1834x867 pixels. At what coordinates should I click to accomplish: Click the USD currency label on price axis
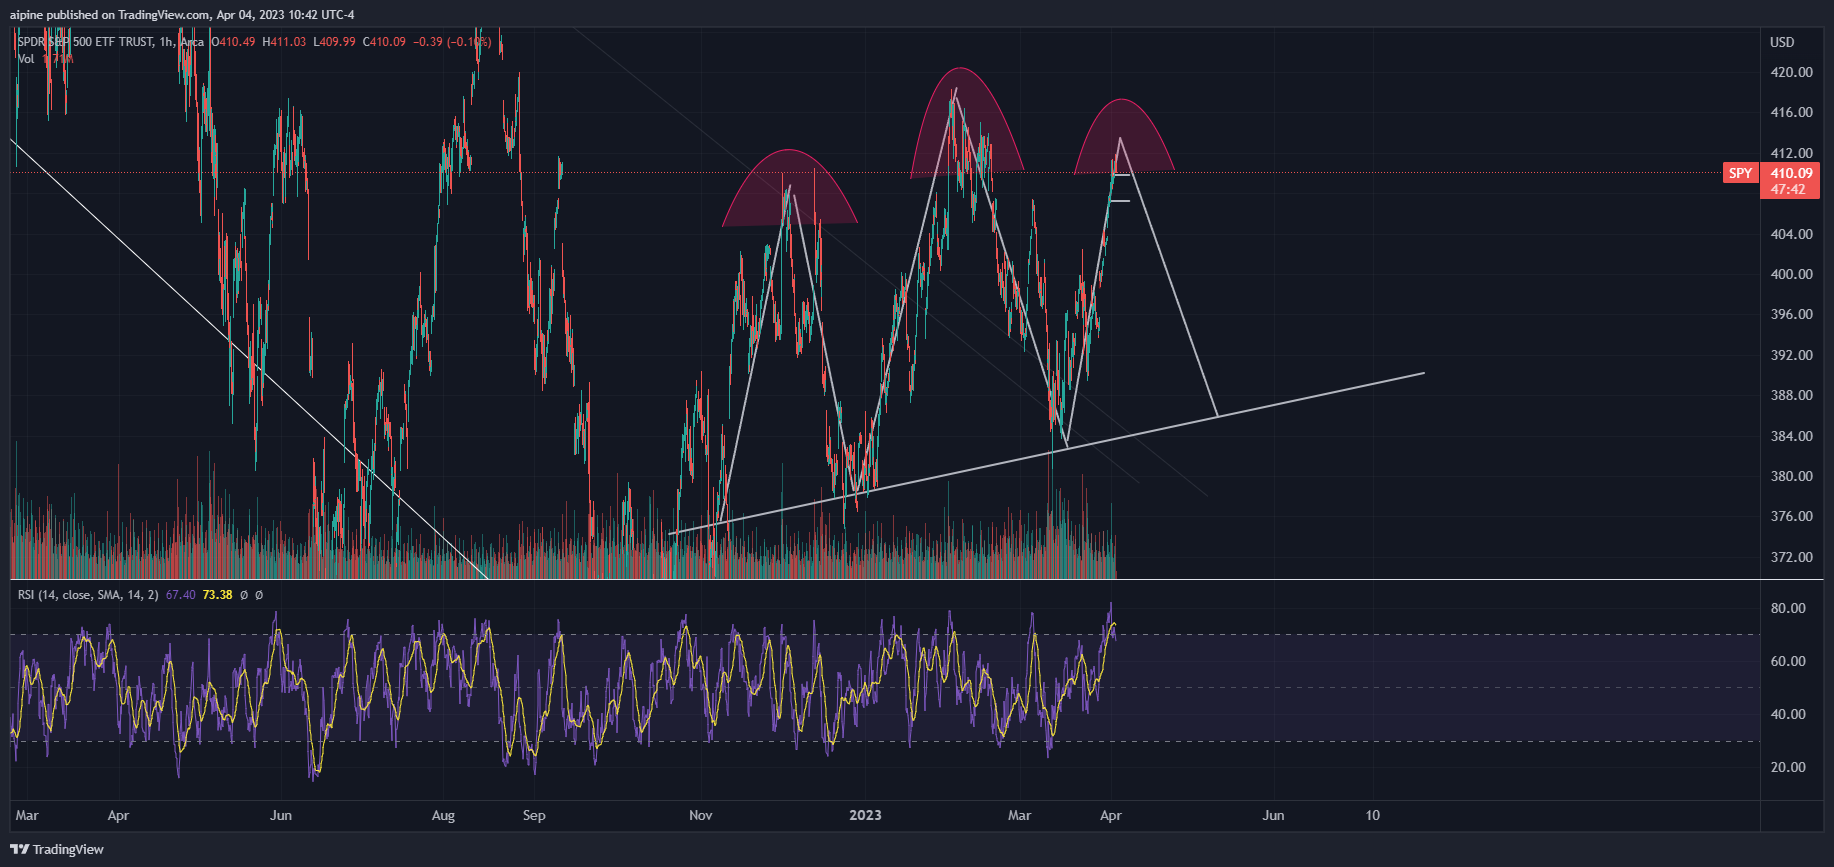click(1782, 42)
